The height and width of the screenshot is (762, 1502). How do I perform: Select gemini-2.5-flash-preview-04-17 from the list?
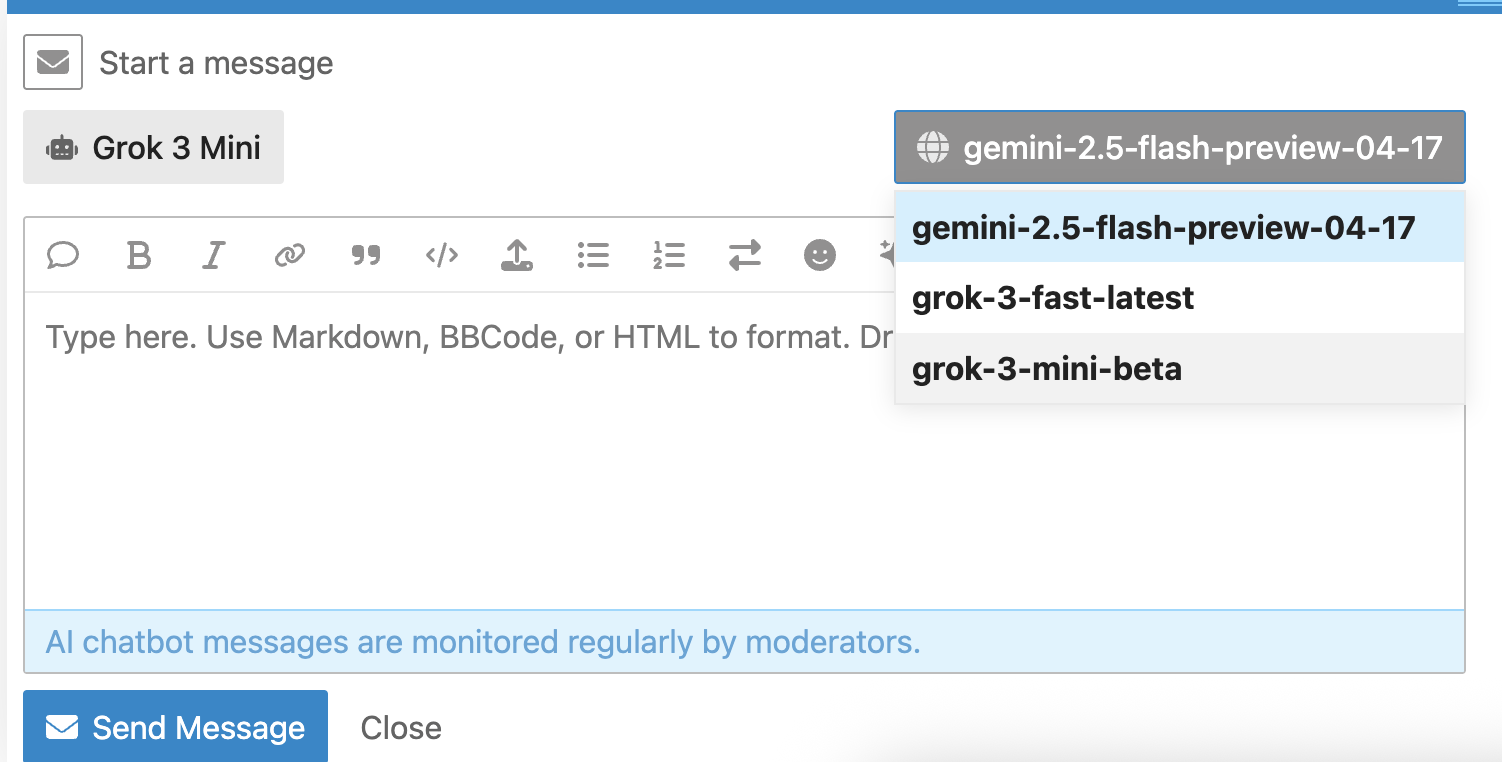coord(1163,228)
